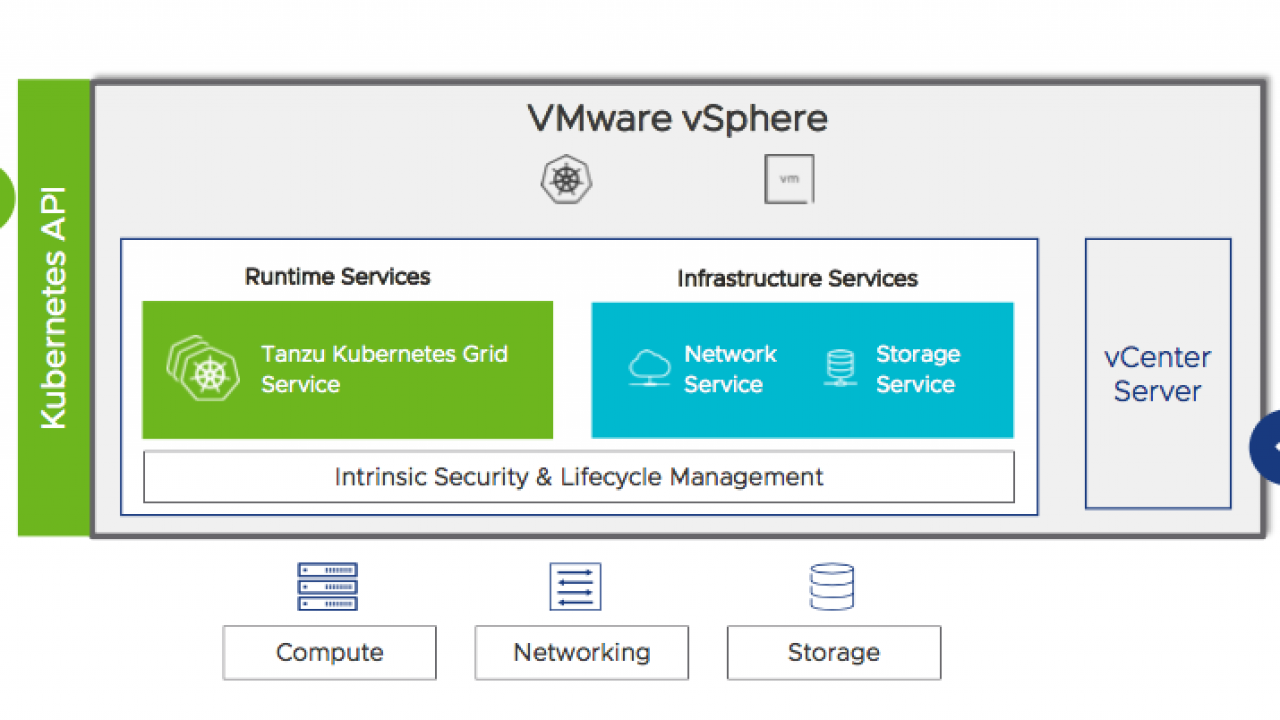1280x720 pixels.
Task: Click the VMware vSphere title
Action: pyautogui.click(x=678, y=119)
